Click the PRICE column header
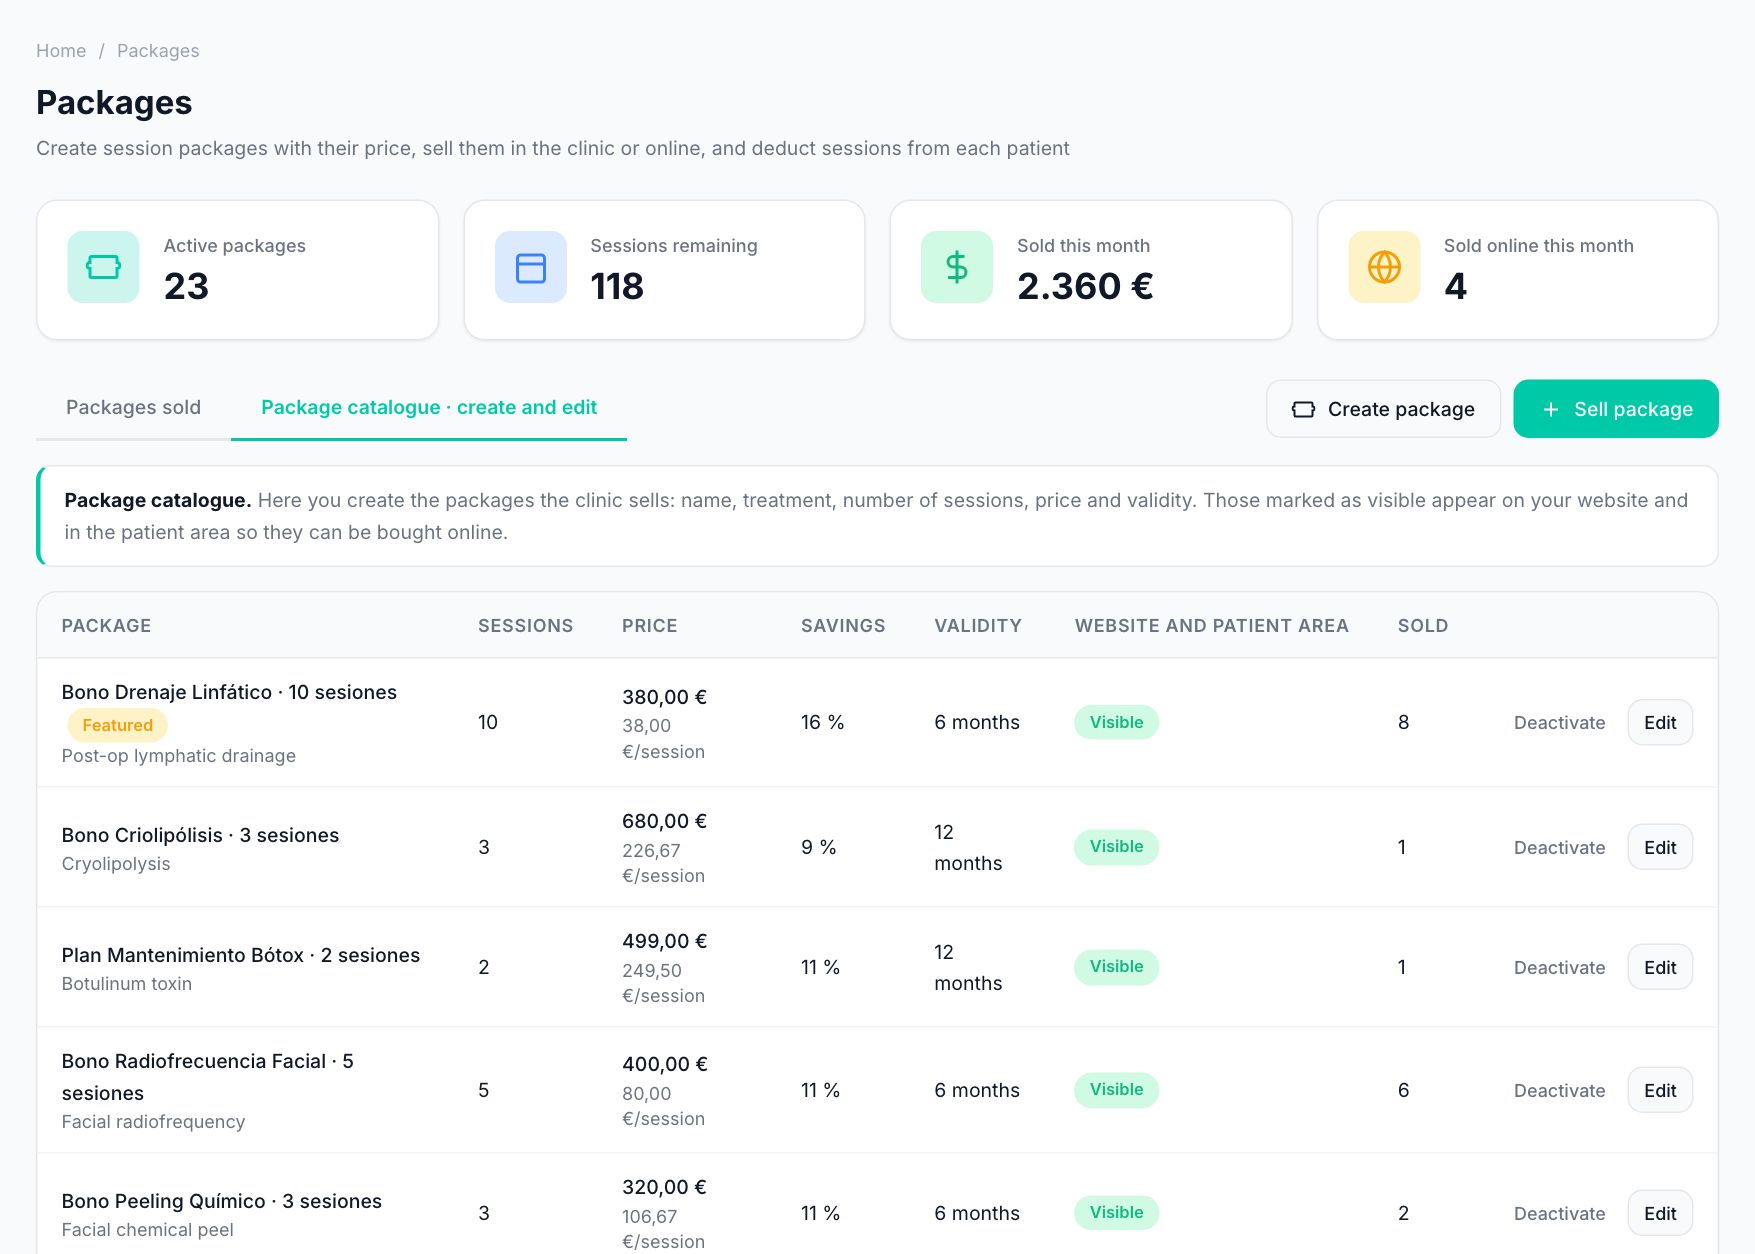This screenshot has width=1755, height=1254. (x=649, y=626)
